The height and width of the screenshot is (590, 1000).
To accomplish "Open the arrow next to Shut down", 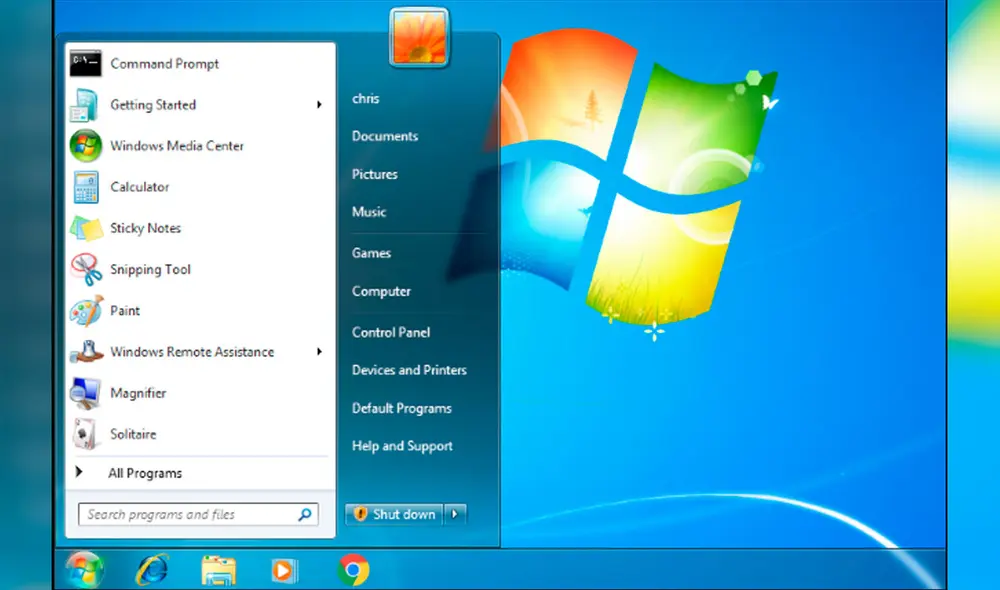I will point(456,514).
